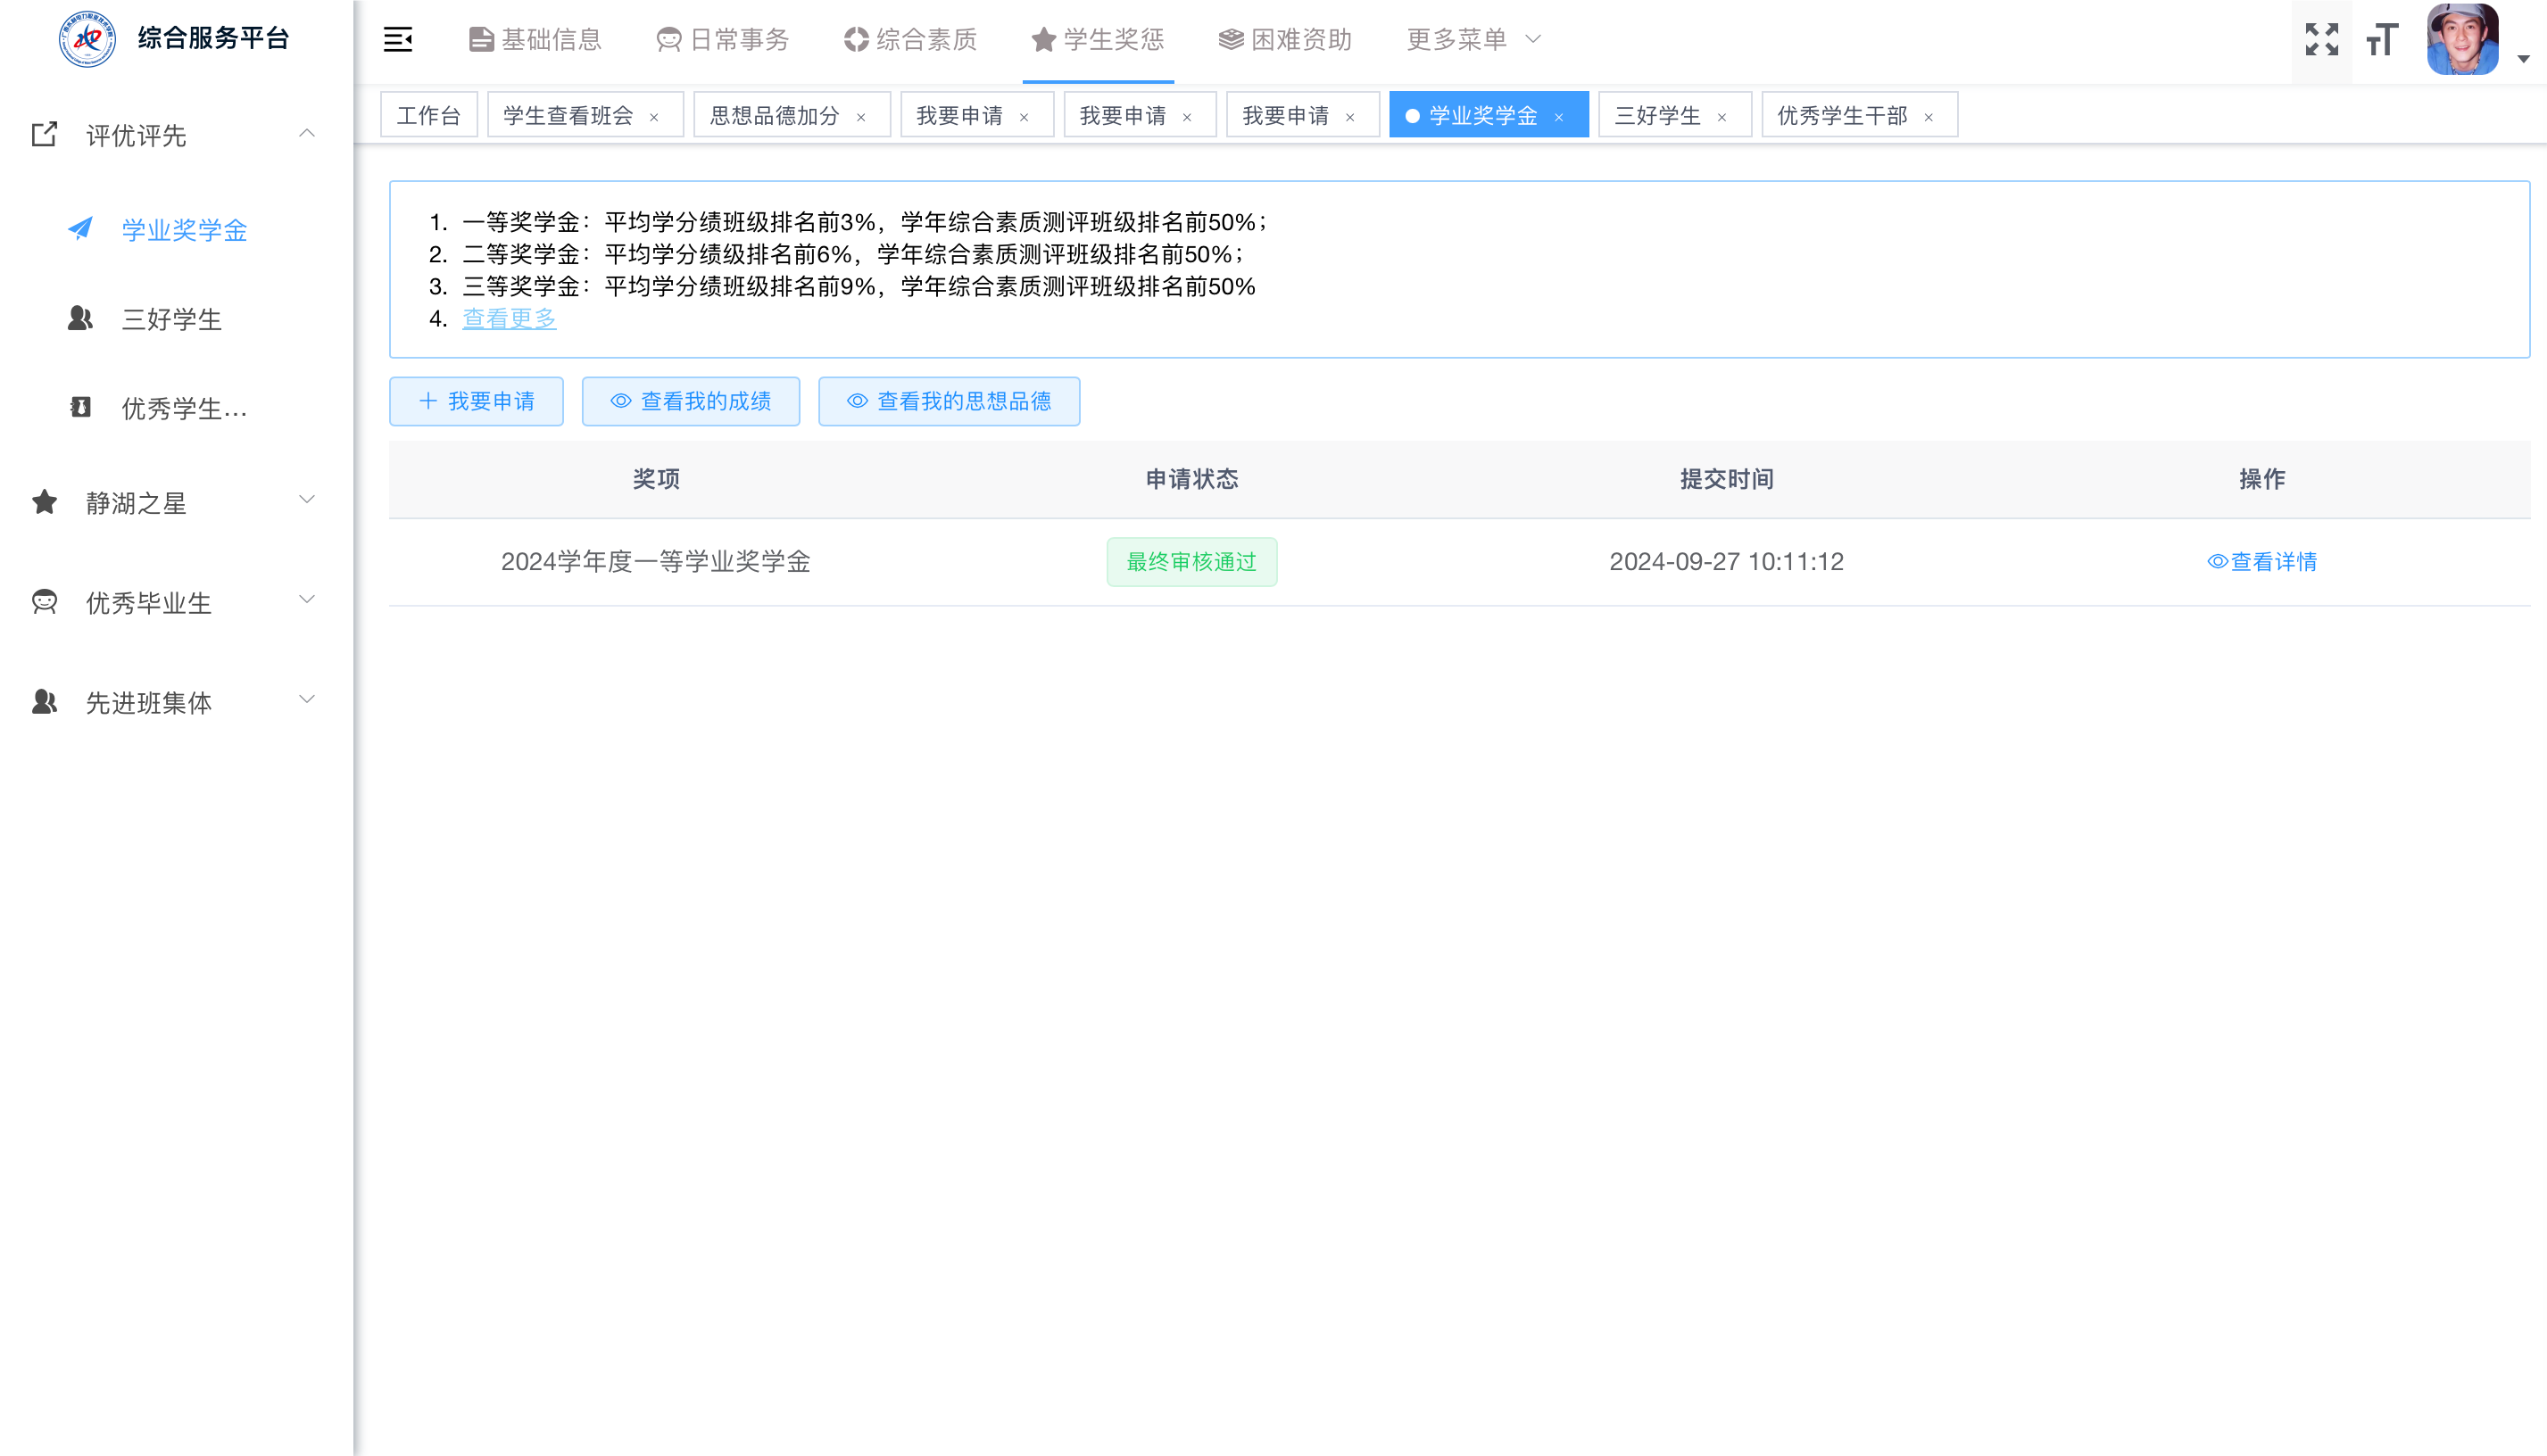Click the paper plane icon for 学业奖学金

[x=80, y=229]
